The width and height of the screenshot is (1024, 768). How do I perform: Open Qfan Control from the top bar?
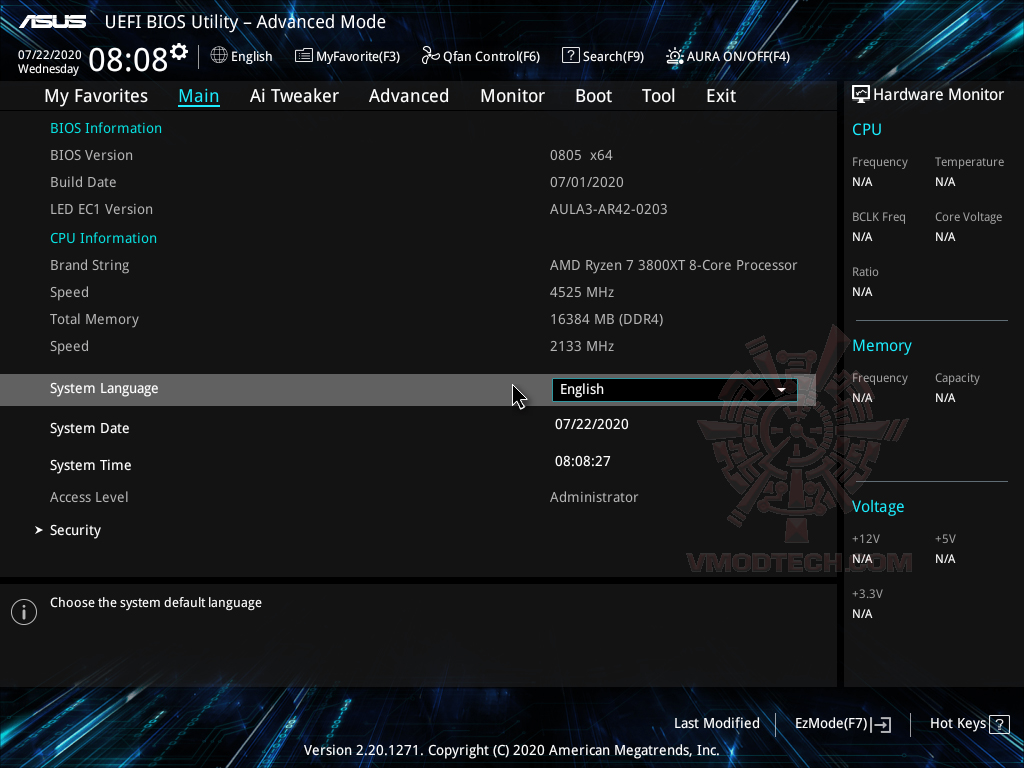pyautogui.click(x=480, y=56)
